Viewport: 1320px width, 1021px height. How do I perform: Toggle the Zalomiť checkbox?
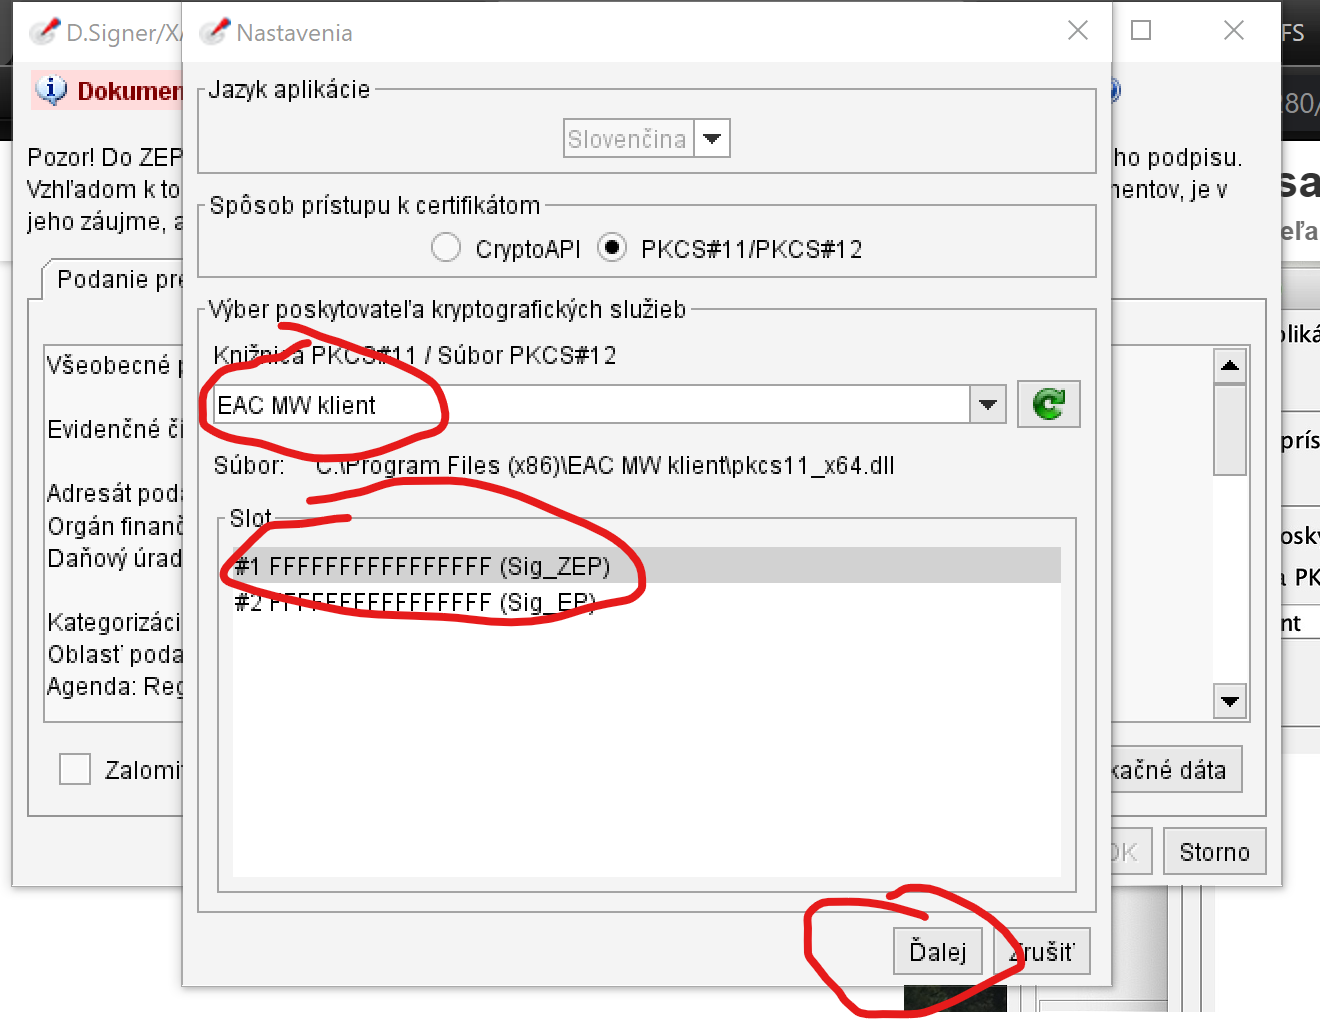pyautogui.click(x=75, y=769)
